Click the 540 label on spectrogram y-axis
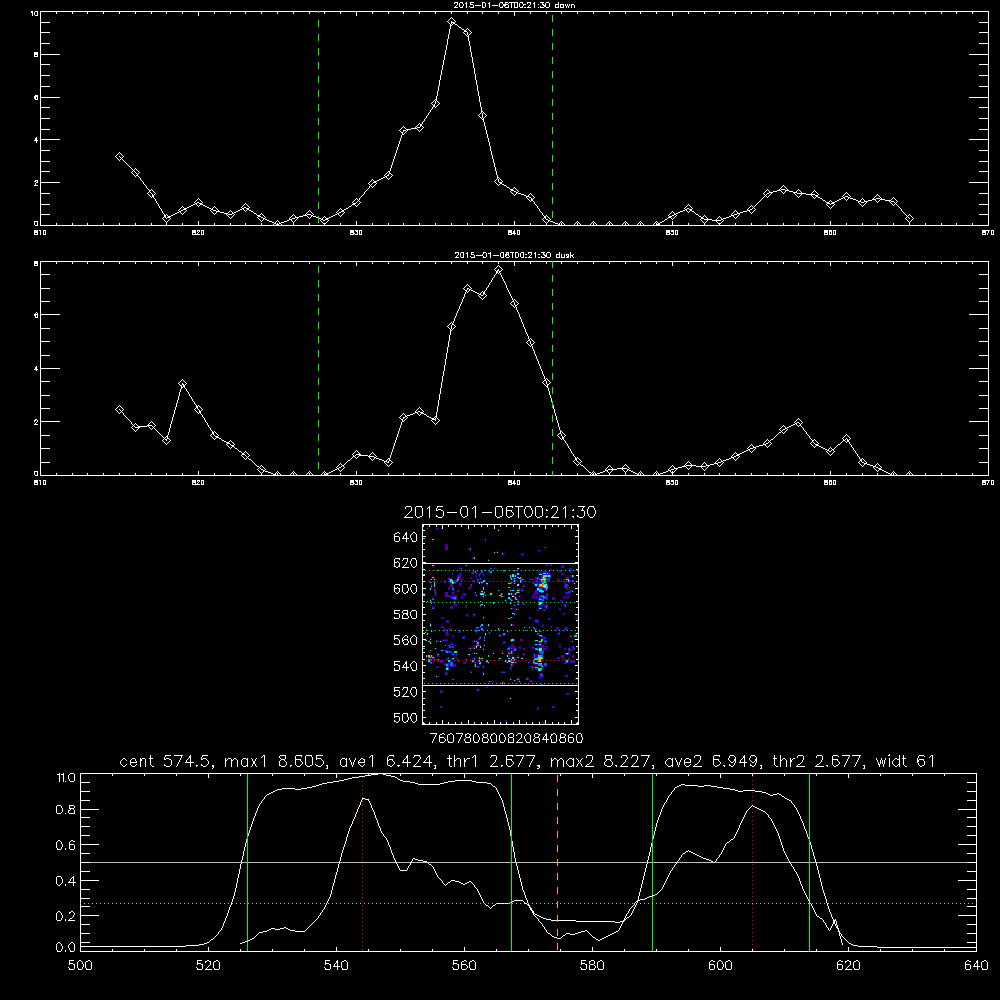 (406, 666)
